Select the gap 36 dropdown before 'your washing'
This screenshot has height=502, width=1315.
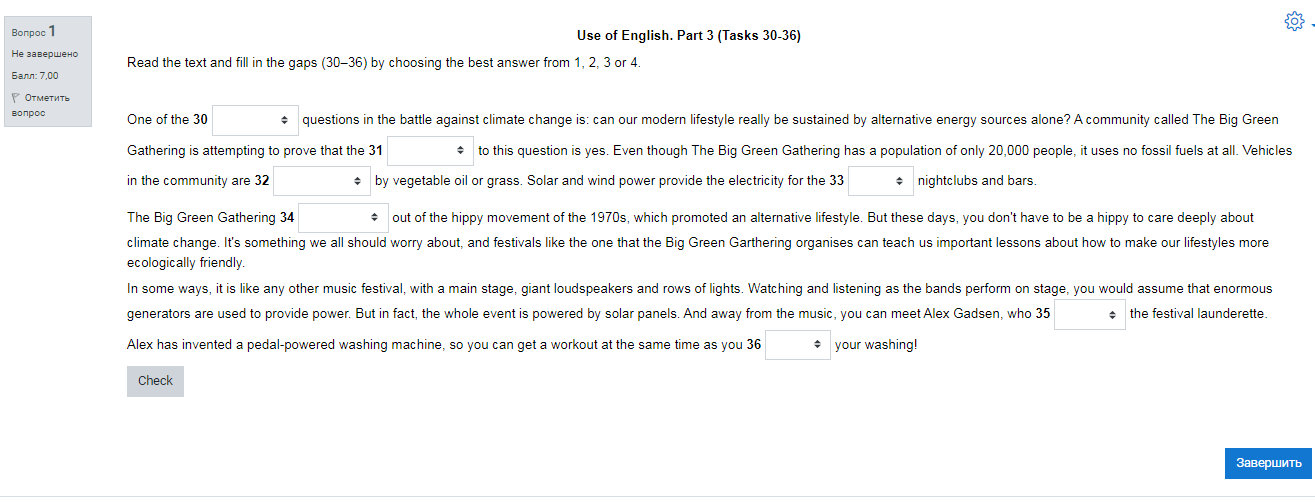click(797, 345)
